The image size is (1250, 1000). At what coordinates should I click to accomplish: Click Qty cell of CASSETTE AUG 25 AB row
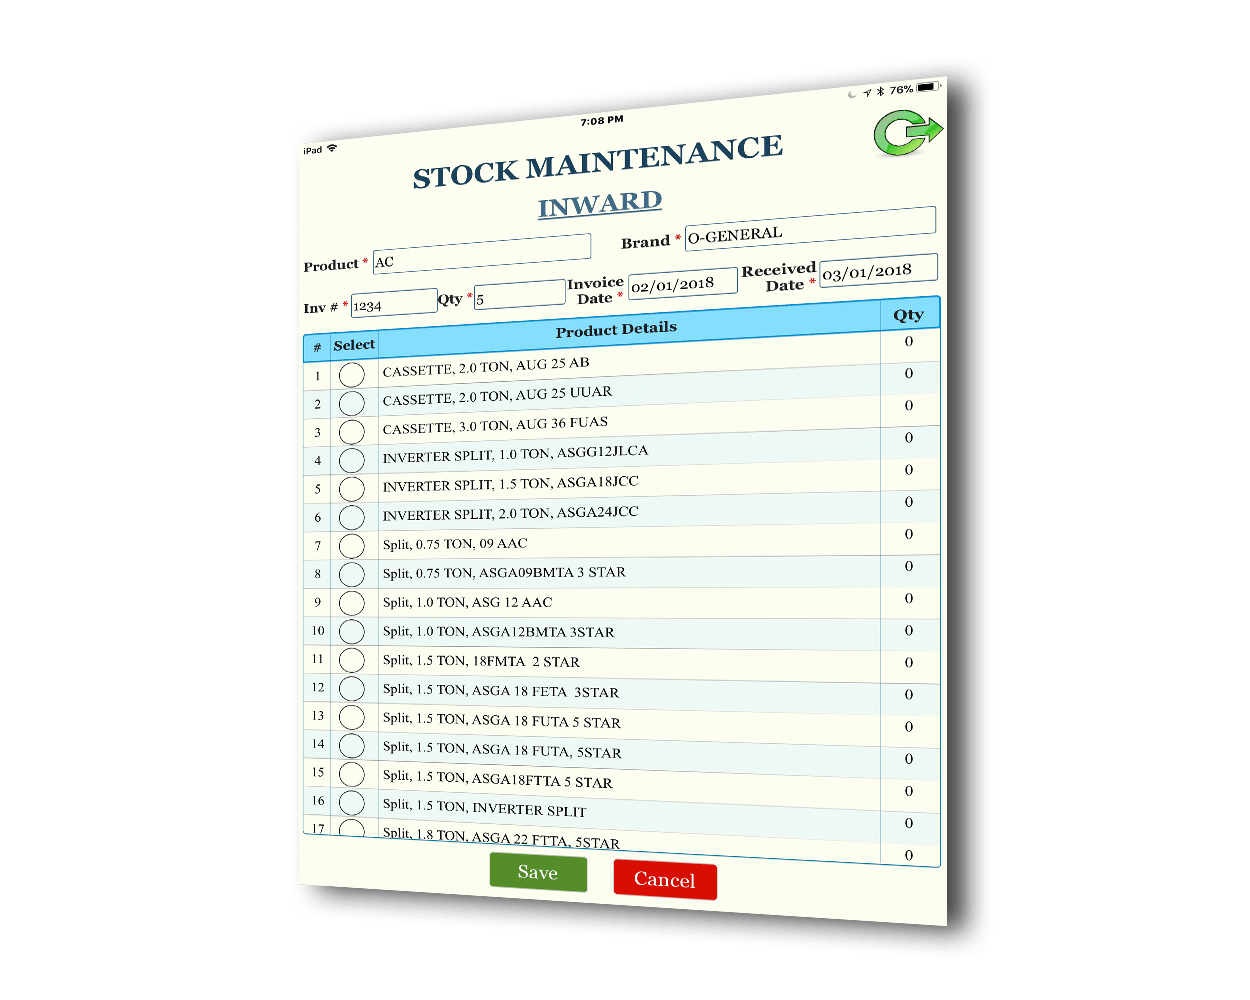click(909, 342)
